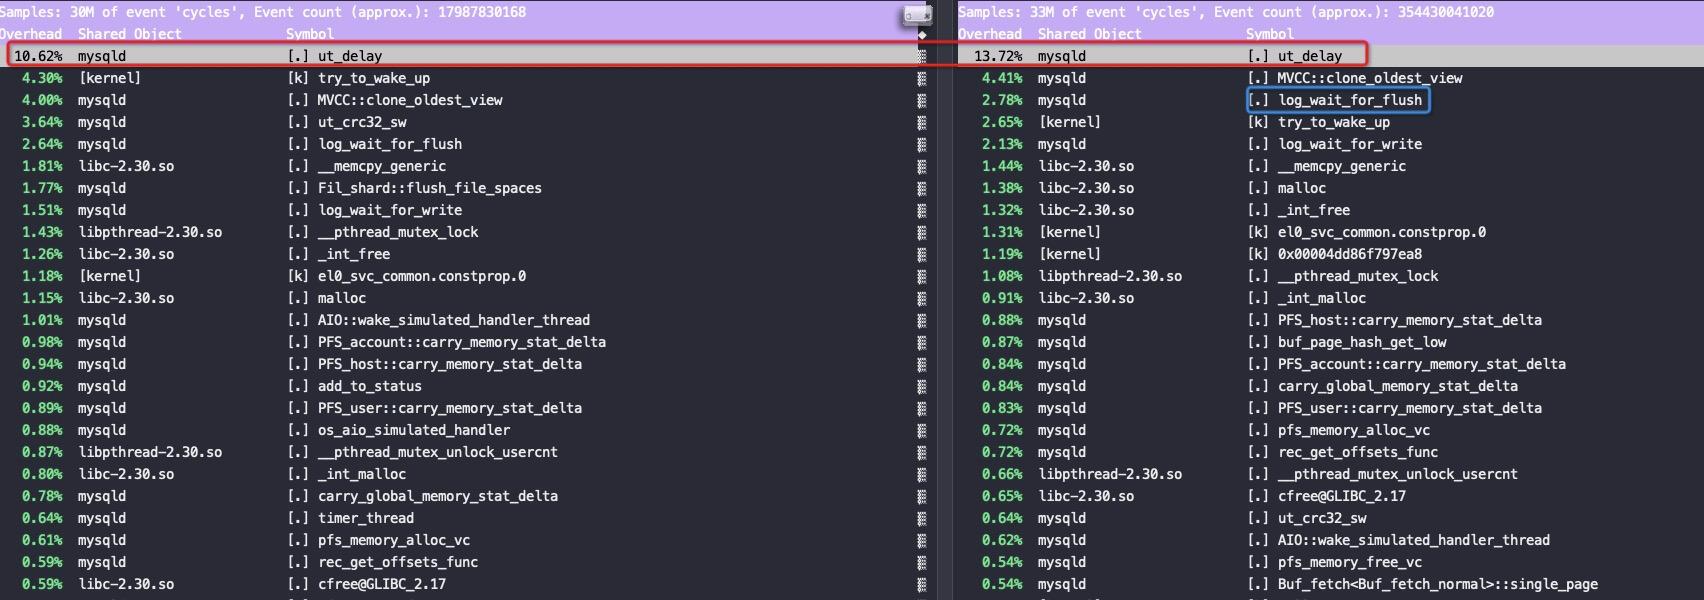This screenshot has height=600, width=1704.
Task: Select Fil_shard::flush_file_spaces symbol
Action: click(430, 188)
